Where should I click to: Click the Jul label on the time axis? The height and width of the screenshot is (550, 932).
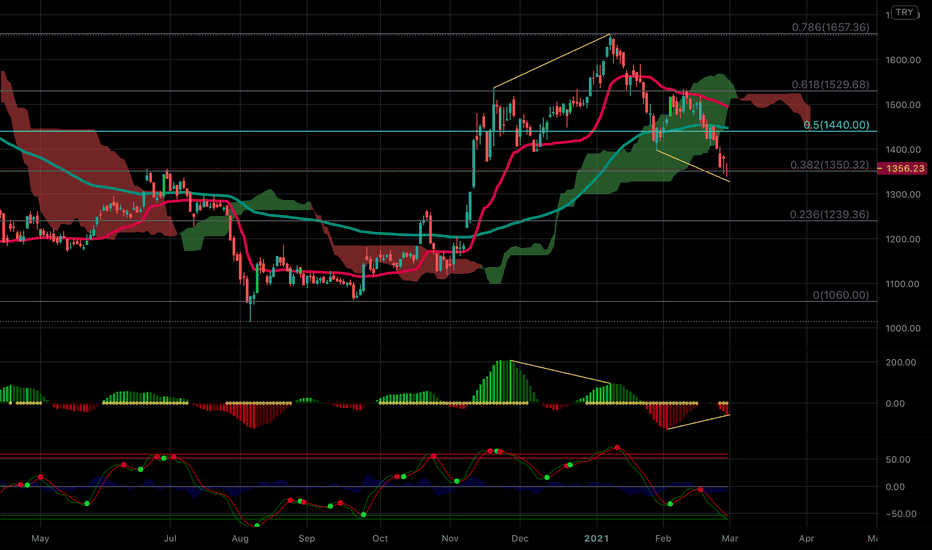pyautogui.click(x=170, y=539)
